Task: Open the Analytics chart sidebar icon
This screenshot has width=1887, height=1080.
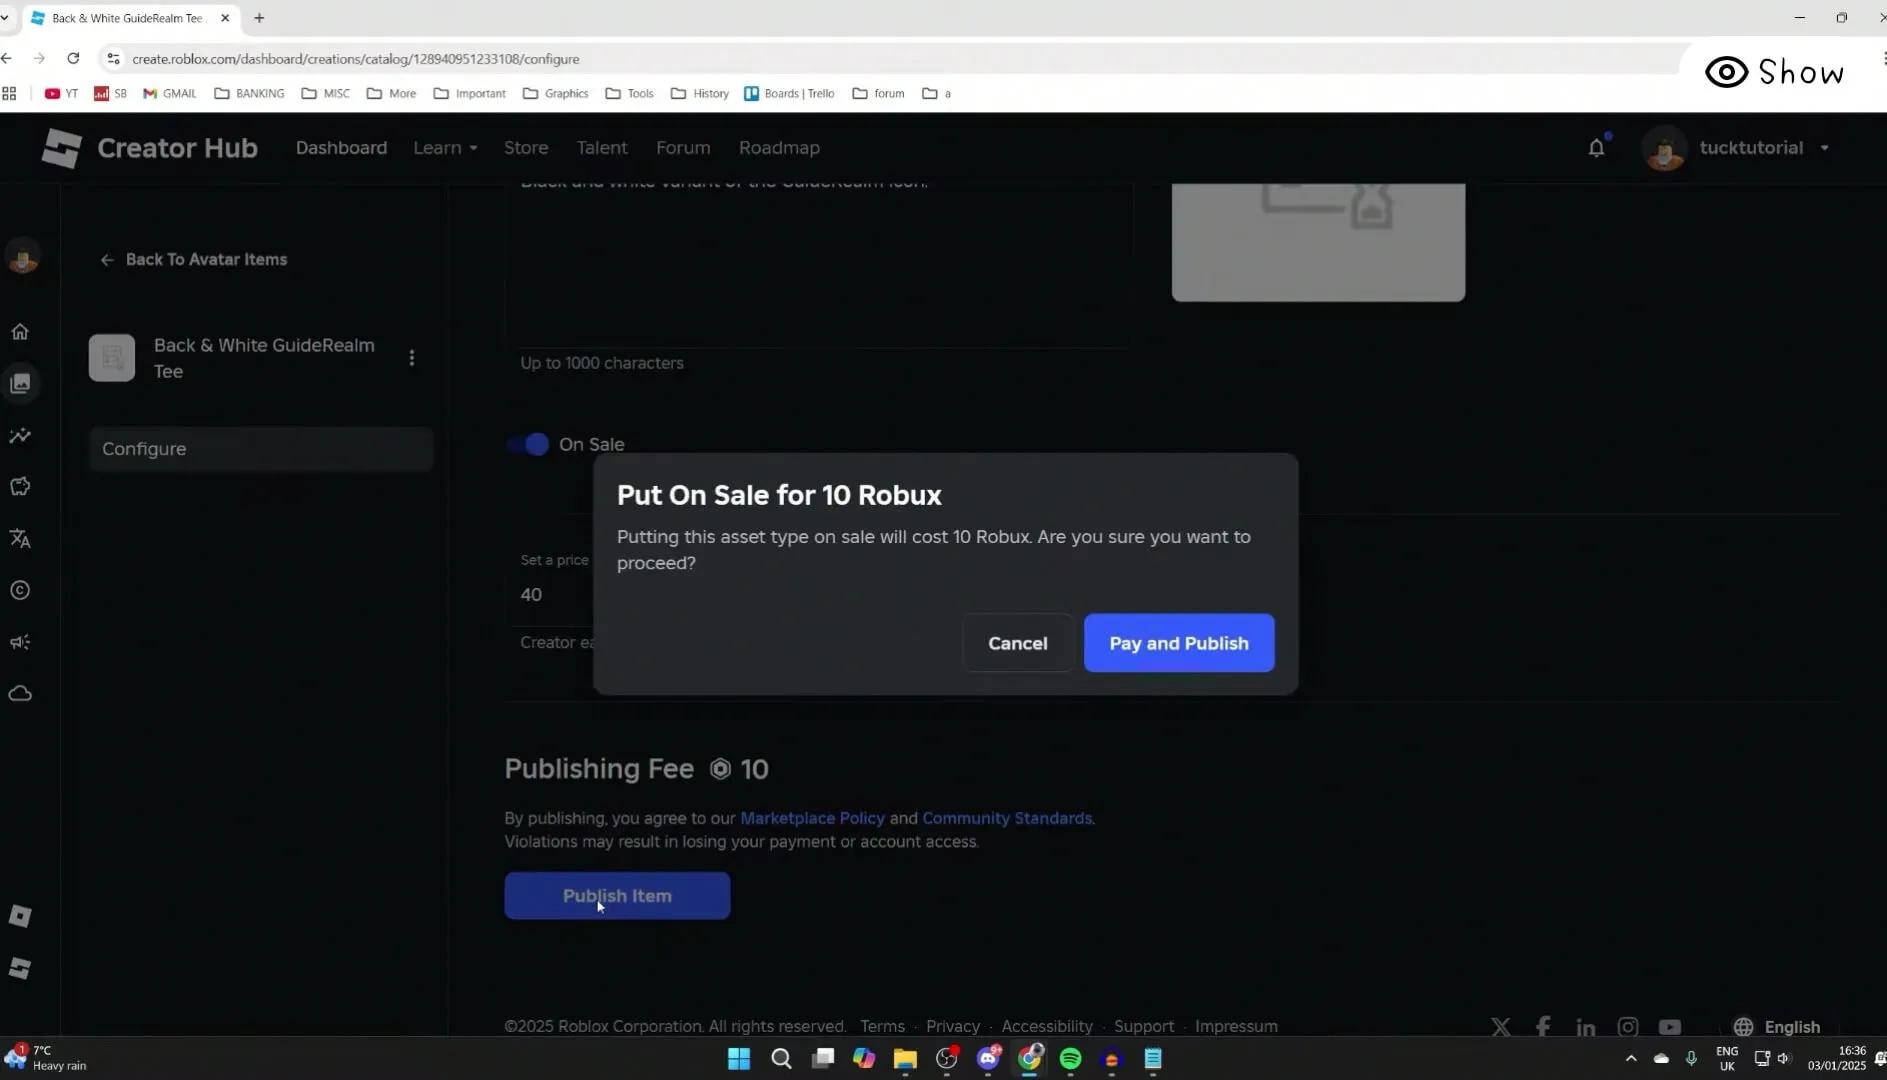Action: click(x=20, y=435)
